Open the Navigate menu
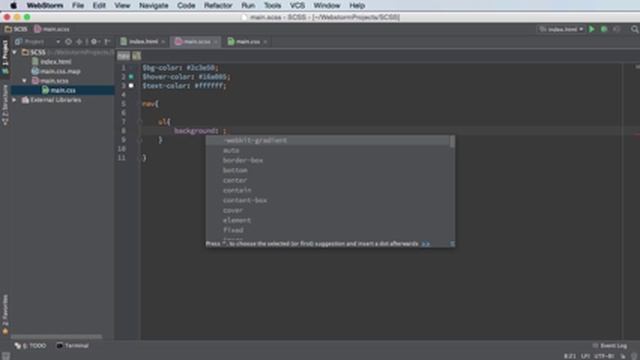 (x=153, y=5)
